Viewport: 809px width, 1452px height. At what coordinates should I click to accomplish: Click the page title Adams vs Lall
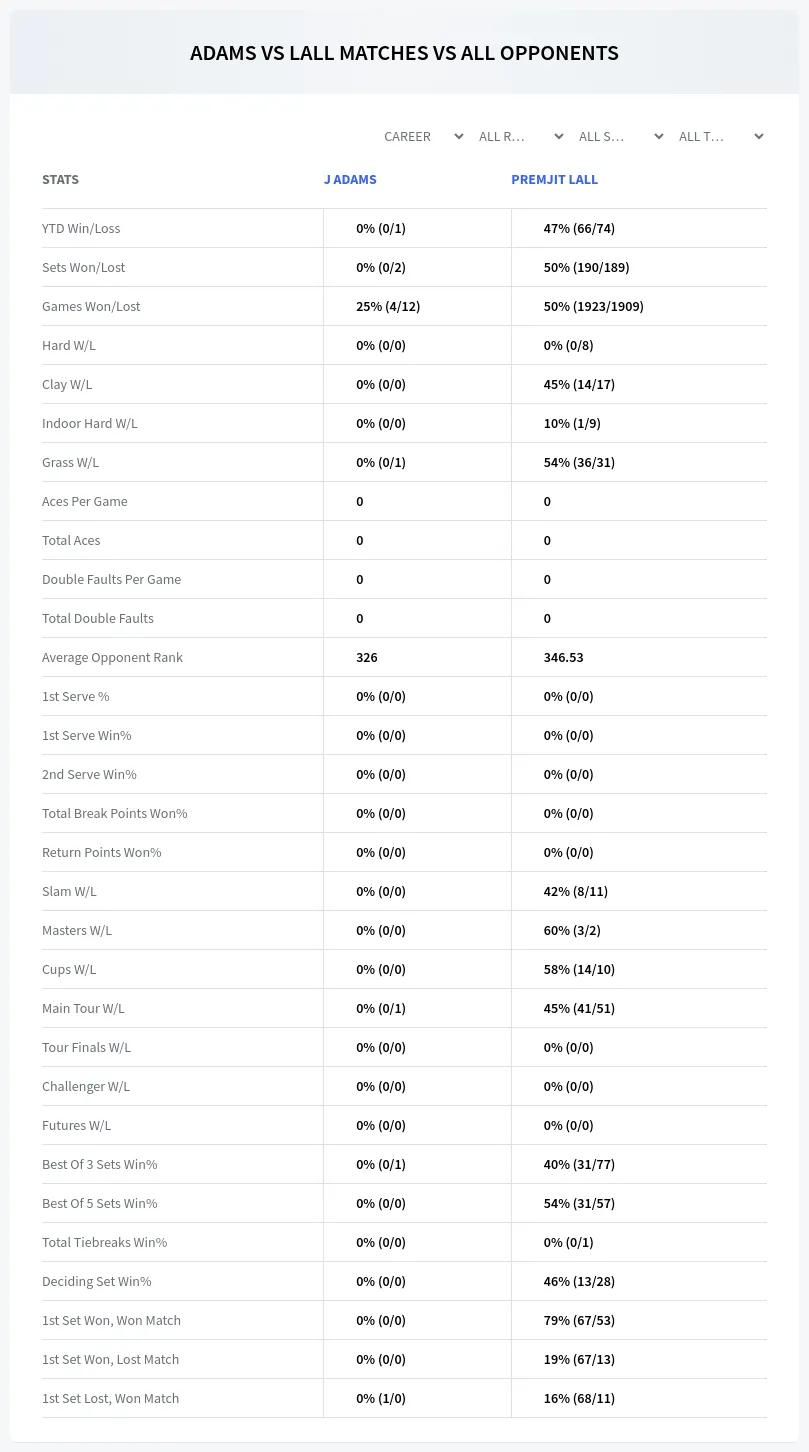click(404, 53)
